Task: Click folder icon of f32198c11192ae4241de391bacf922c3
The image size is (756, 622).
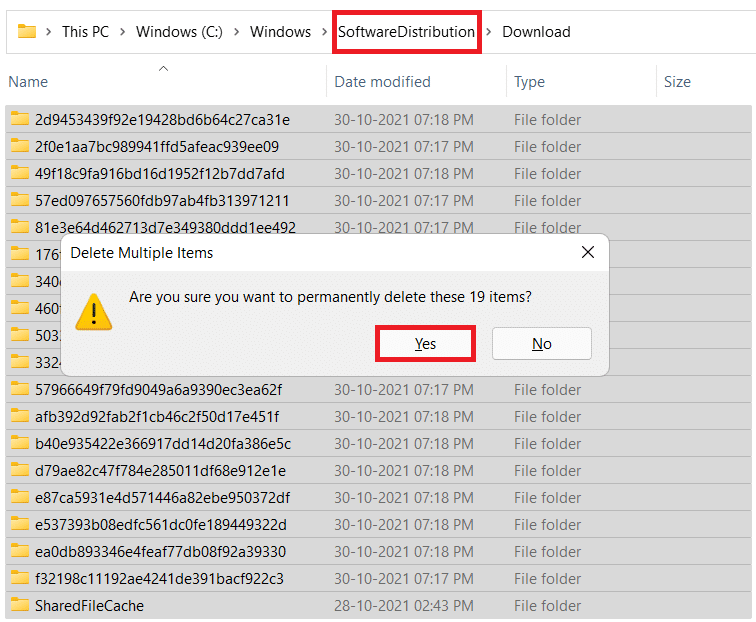Action: (x=20, y=579)
